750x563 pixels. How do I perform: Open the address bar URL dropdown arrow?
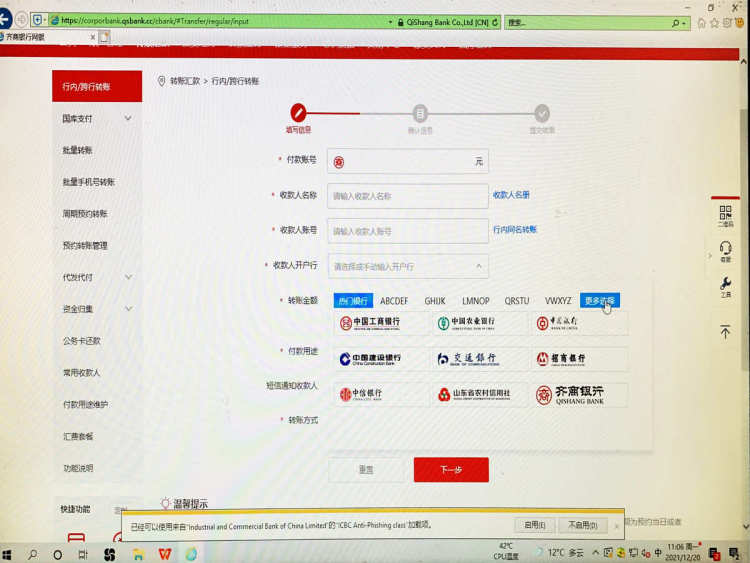(390, 22)
